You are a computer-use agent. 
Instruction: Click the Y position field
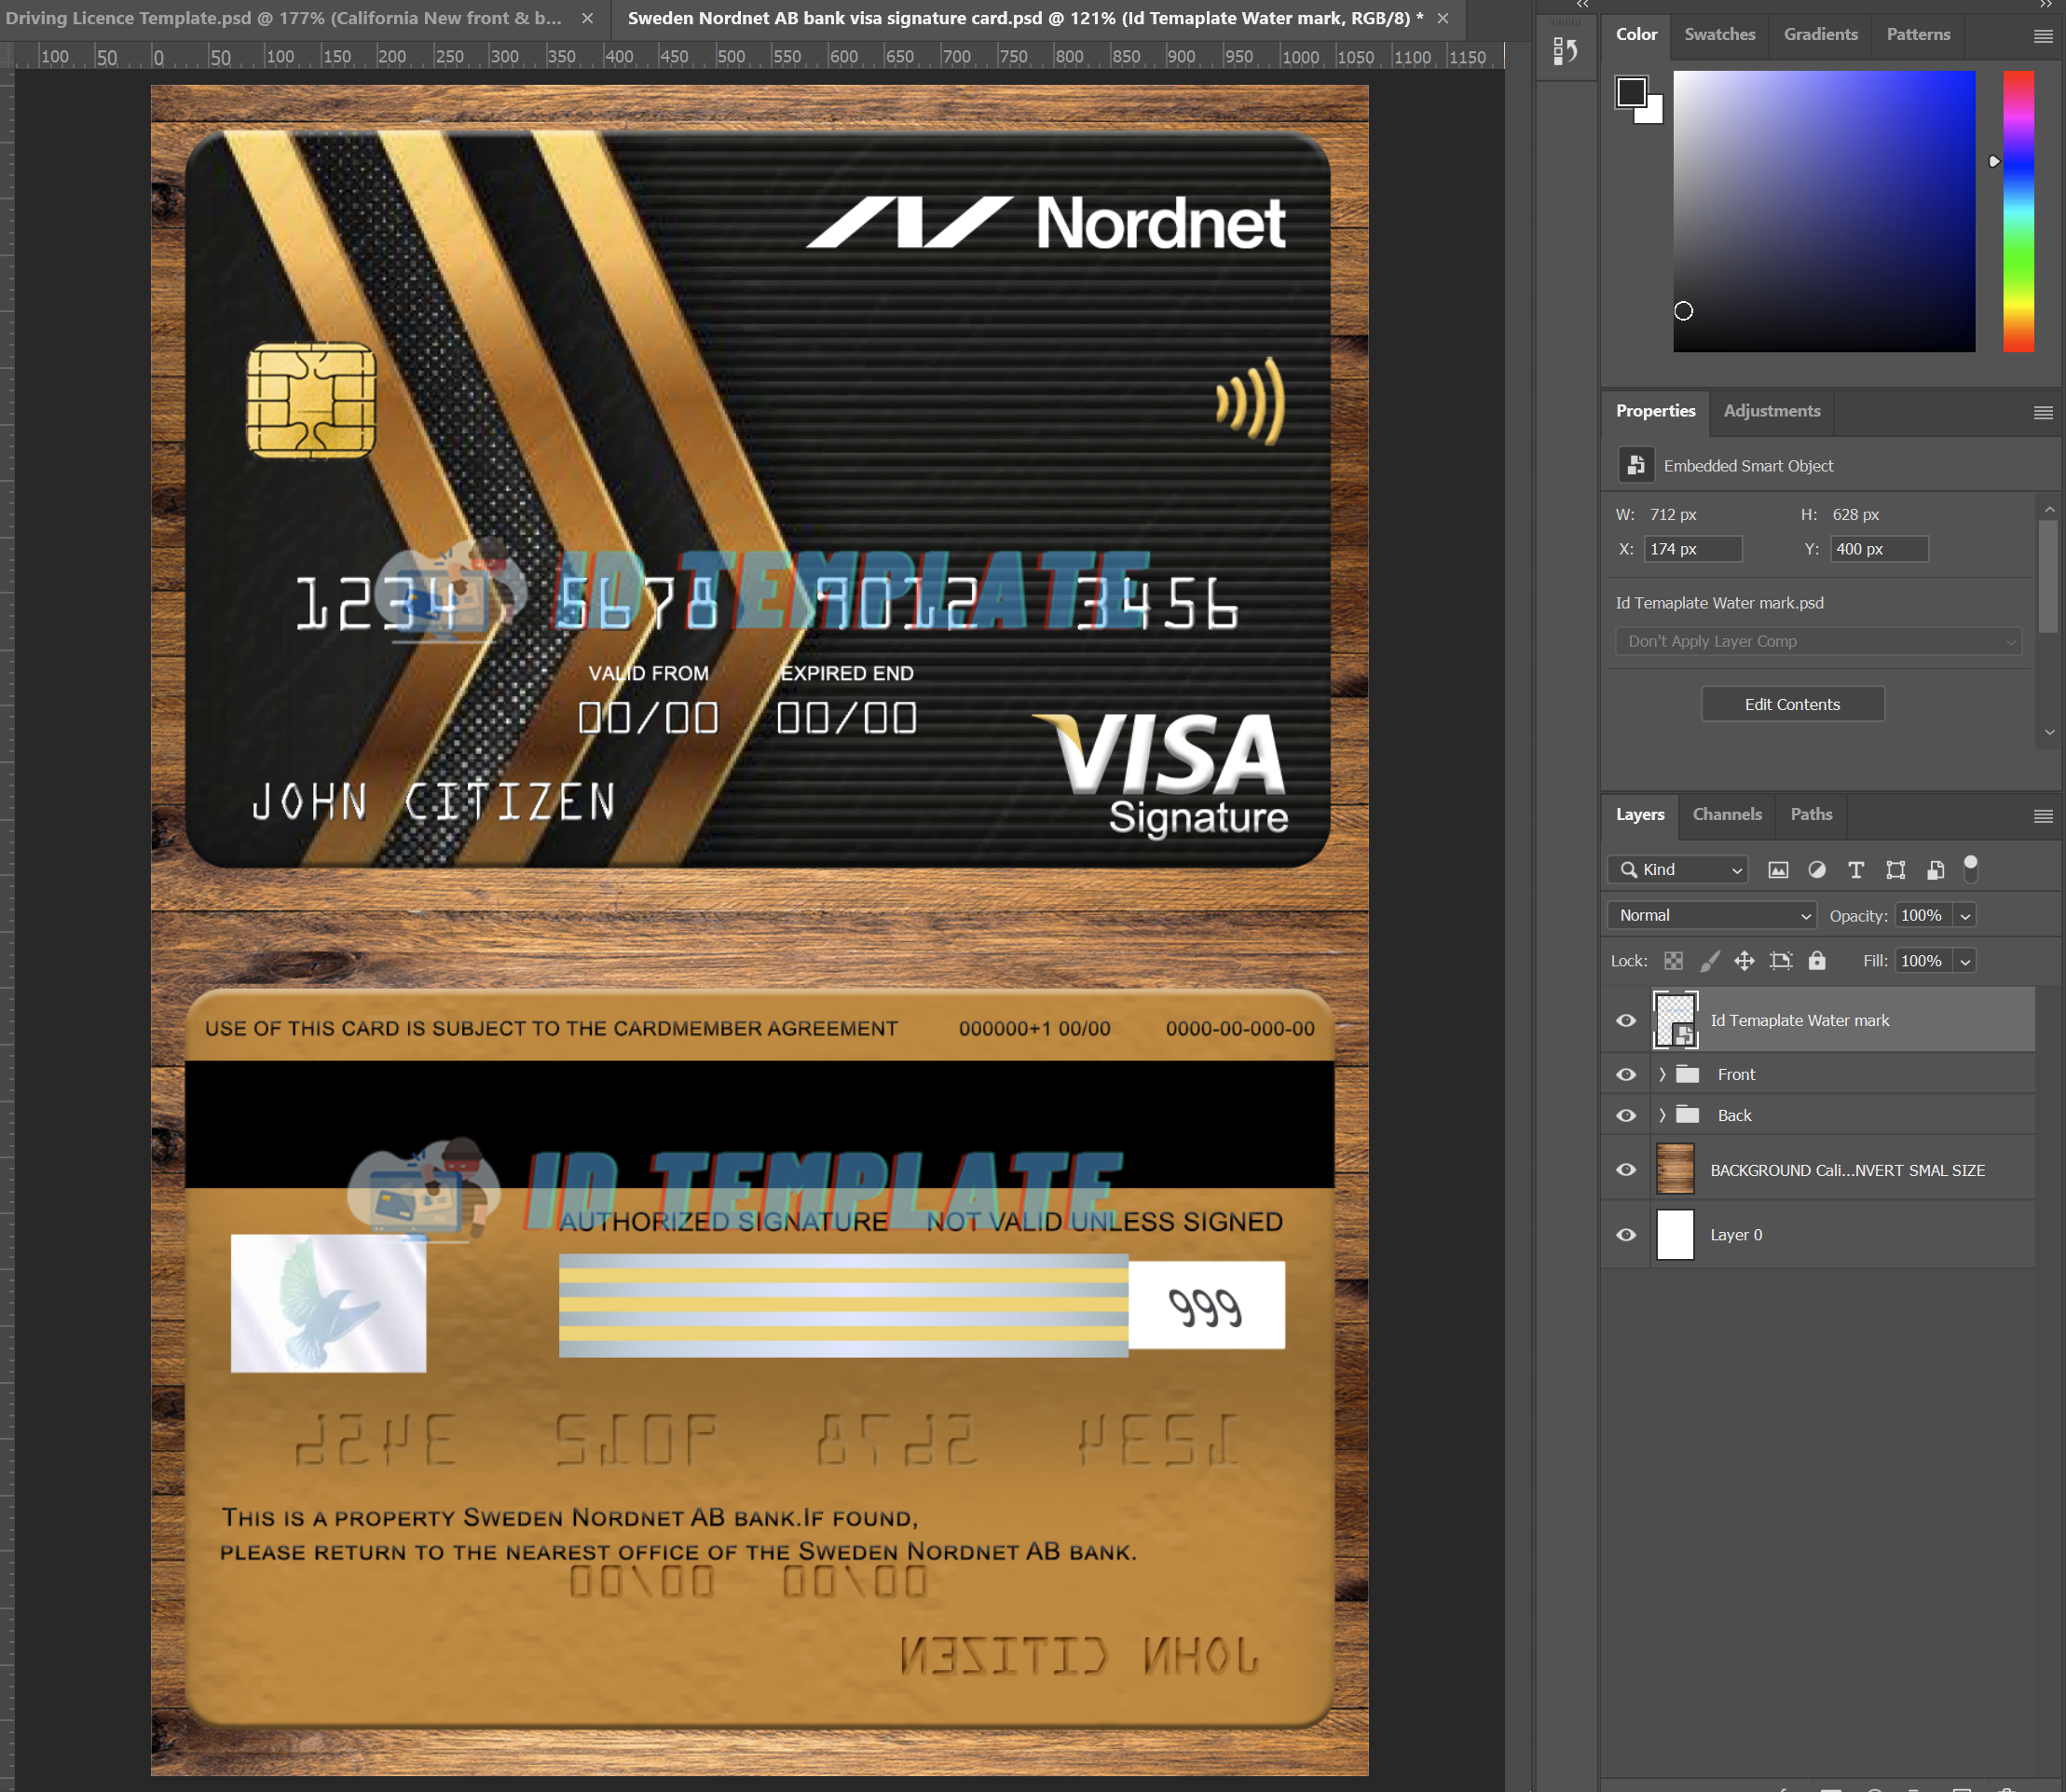(1879, 549)
